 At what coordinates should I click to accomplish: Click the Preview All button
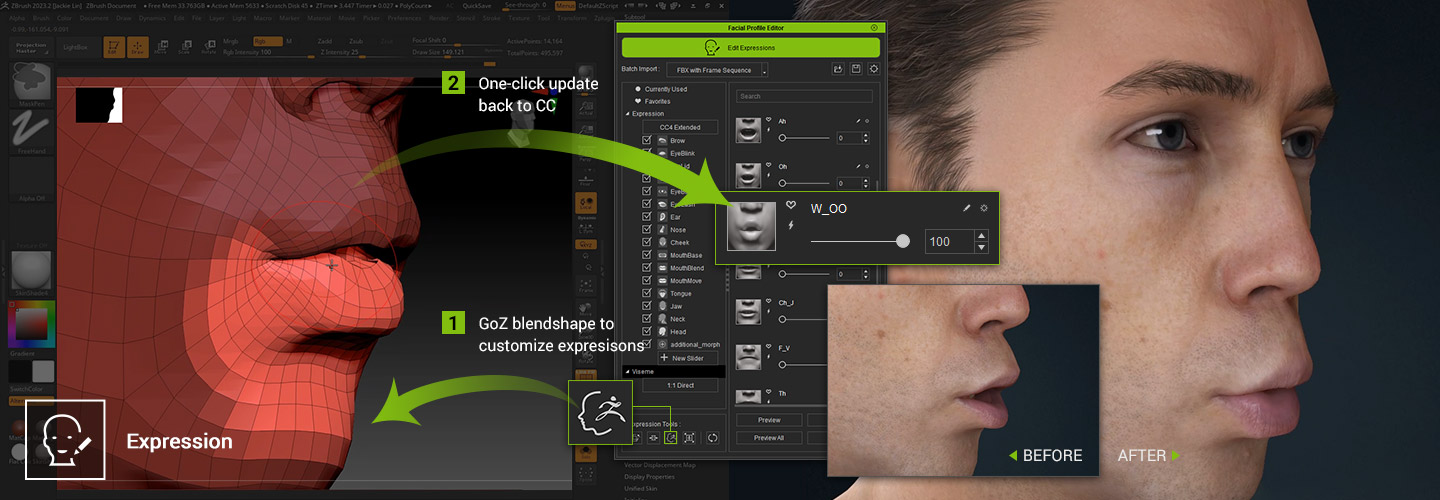click(x=768, y=438)
